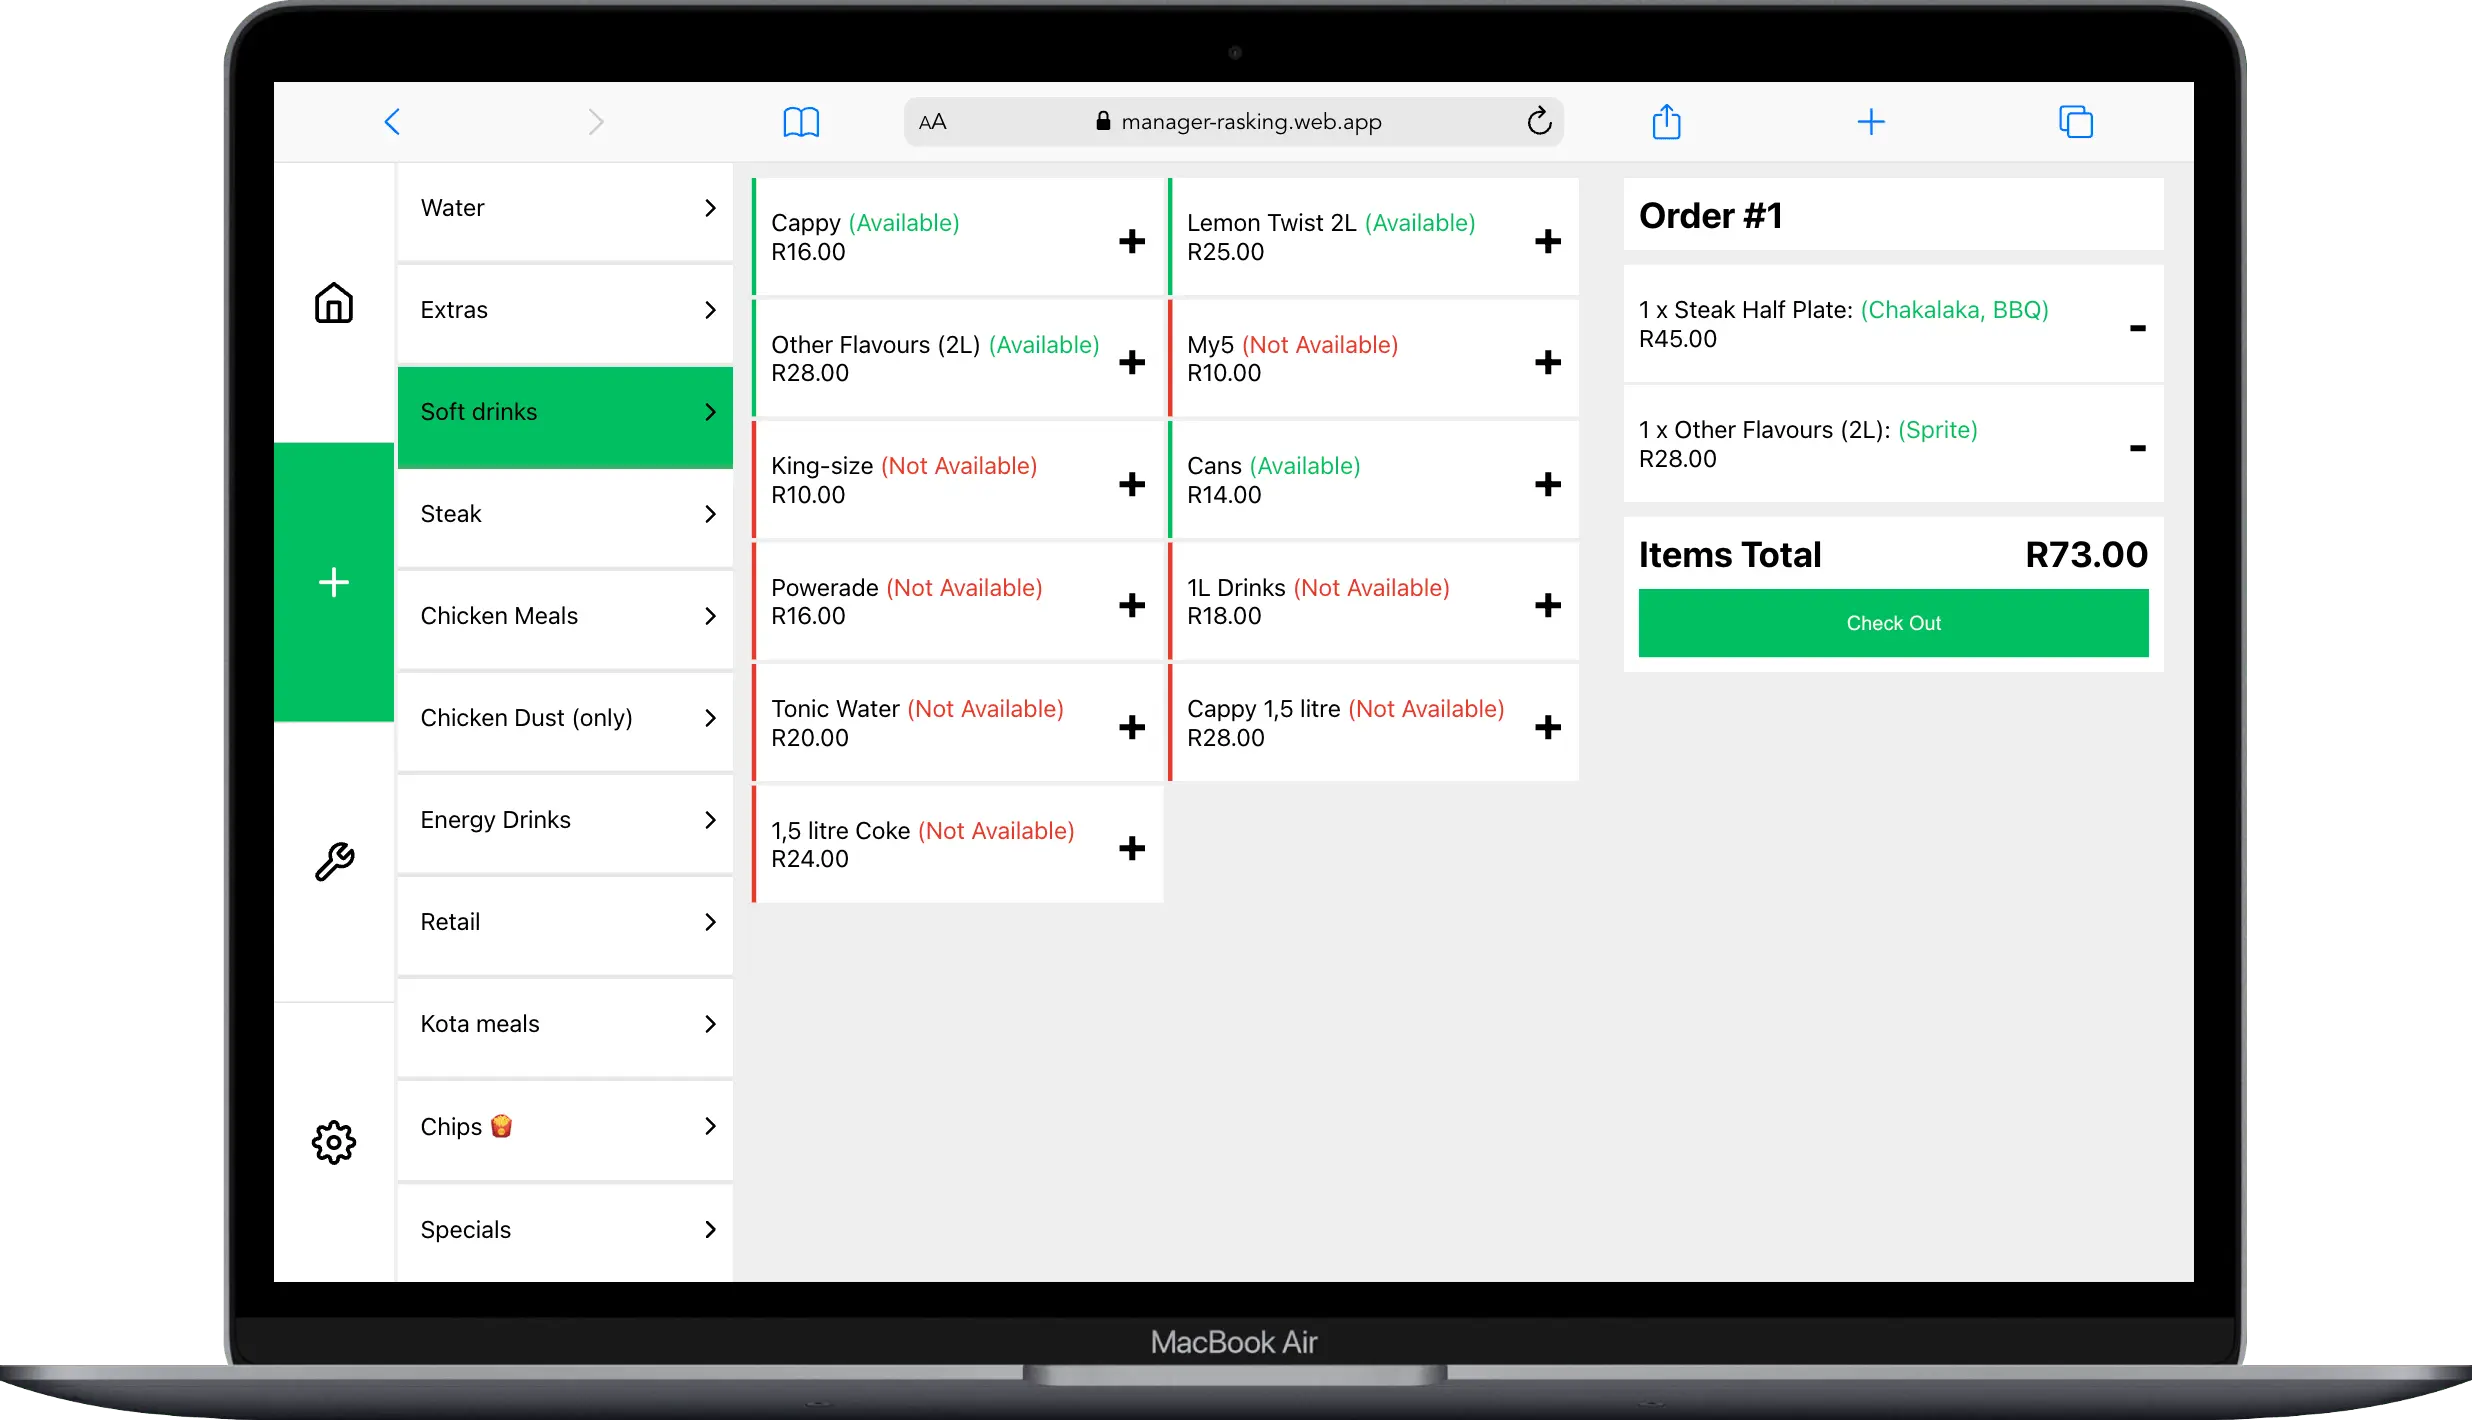The image size is (2472, 1420).
Task: Remove Steak Half Plate from order
Action: [x=2137, y=327]
